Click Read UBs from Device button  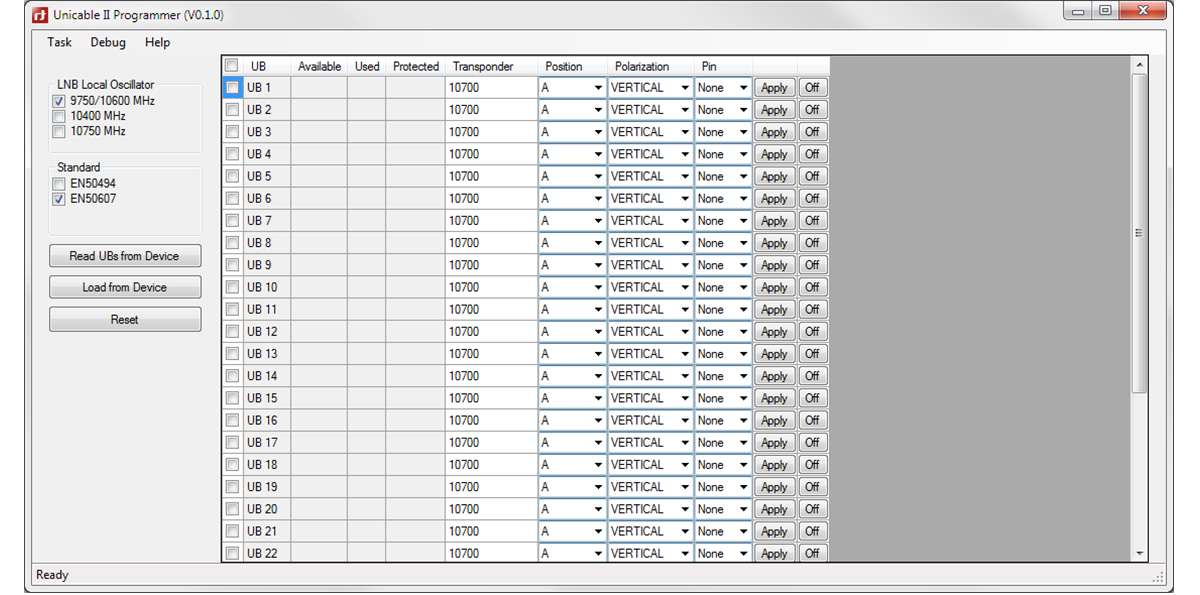point(125,256)
